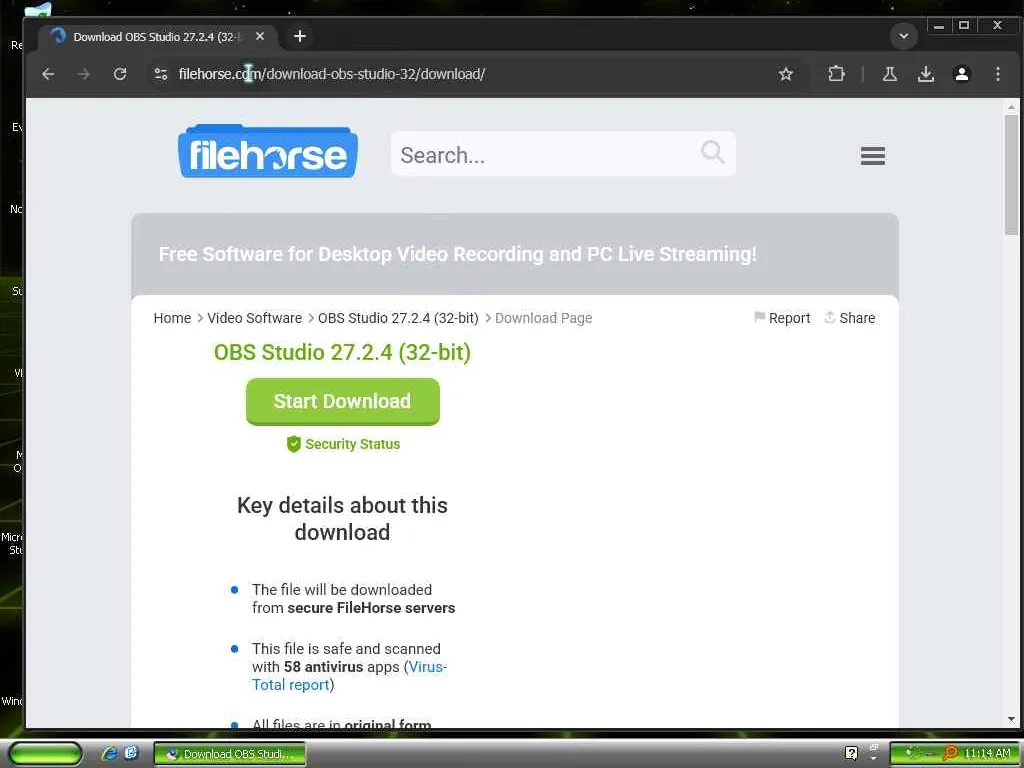
Task: Open a new browser tab
Action: pos(300,37)
